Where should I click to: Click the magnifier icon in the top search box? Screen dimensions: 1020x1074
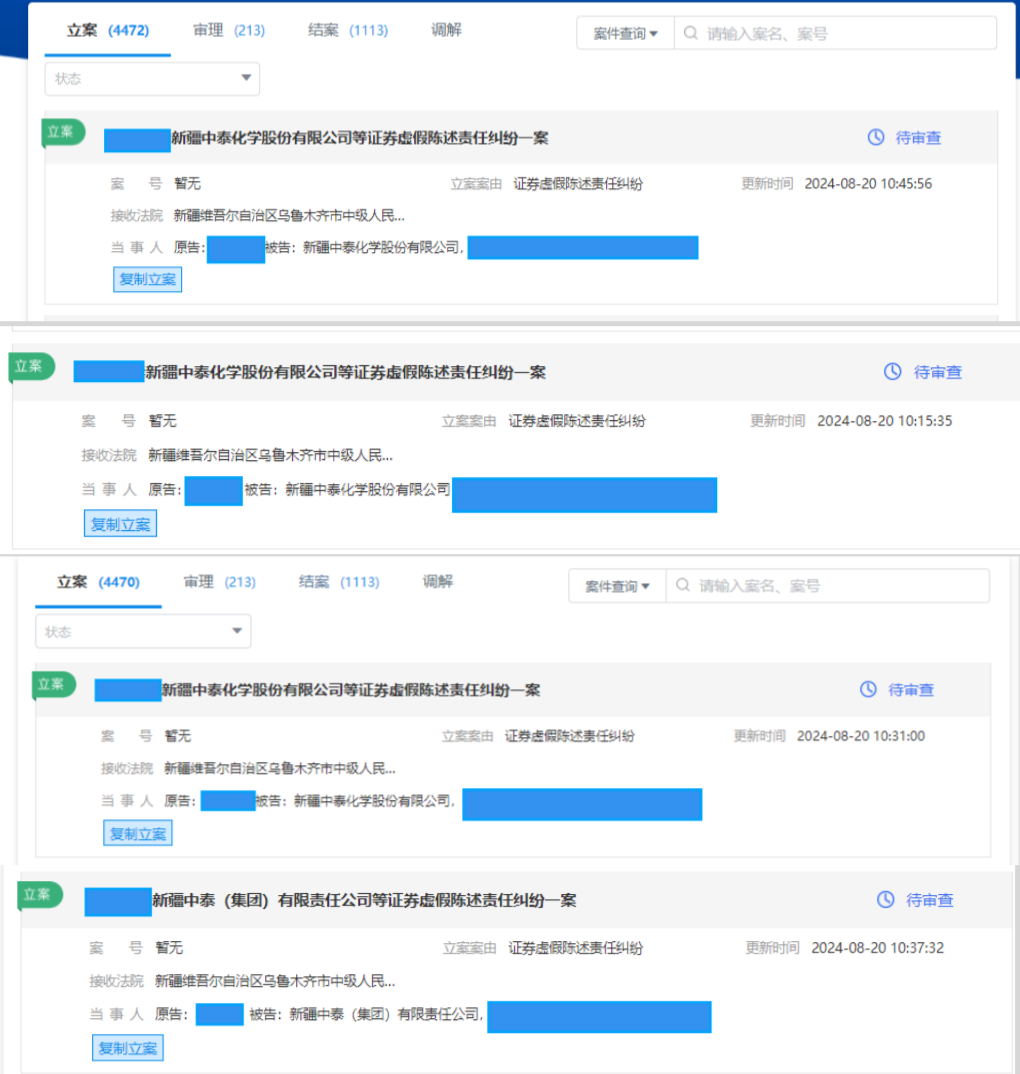(x=690, y=32)
